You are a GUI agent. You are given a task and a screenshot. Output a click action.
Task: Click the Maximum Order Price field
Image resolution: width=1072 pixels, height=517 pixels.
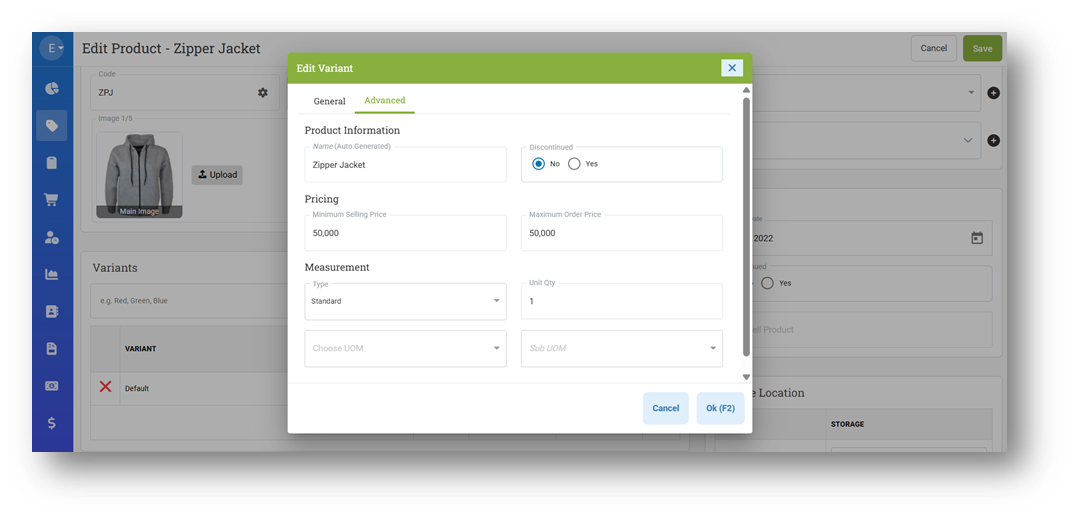pos(621,233)
